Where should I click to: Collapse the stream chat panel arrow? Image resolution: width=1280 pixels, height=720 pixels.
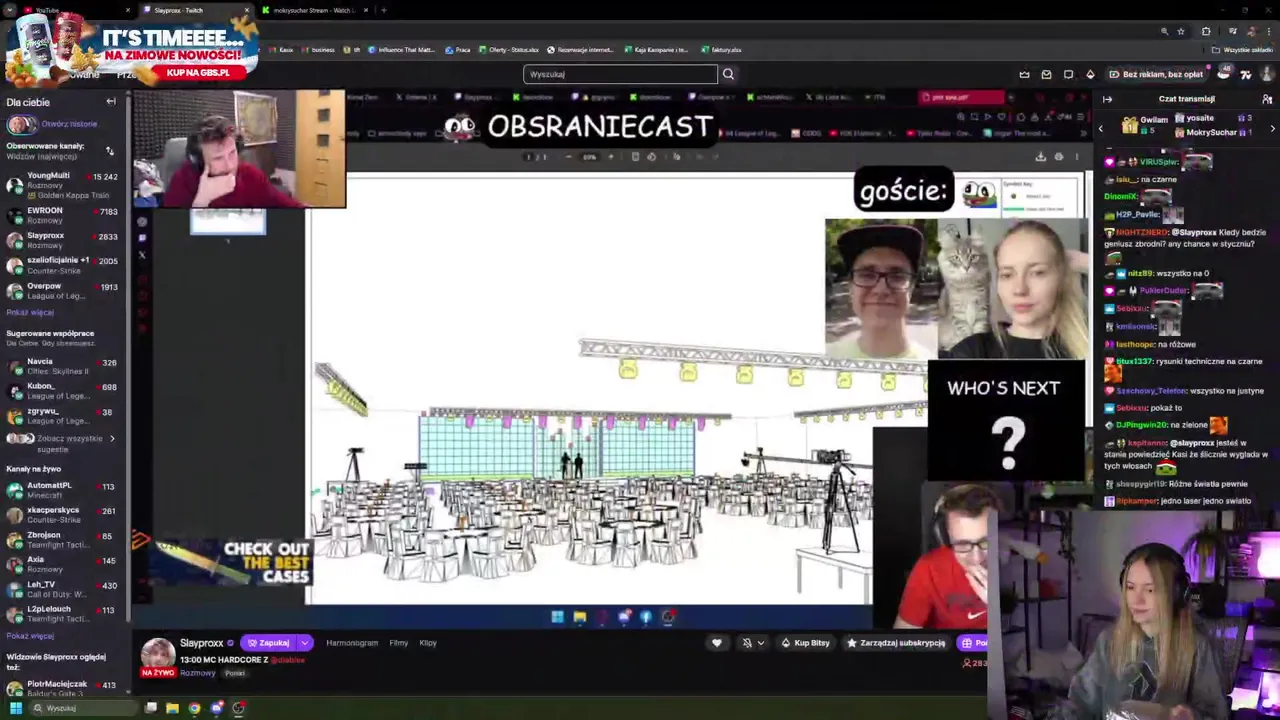pyautogui.click(x=1107, y=99)
